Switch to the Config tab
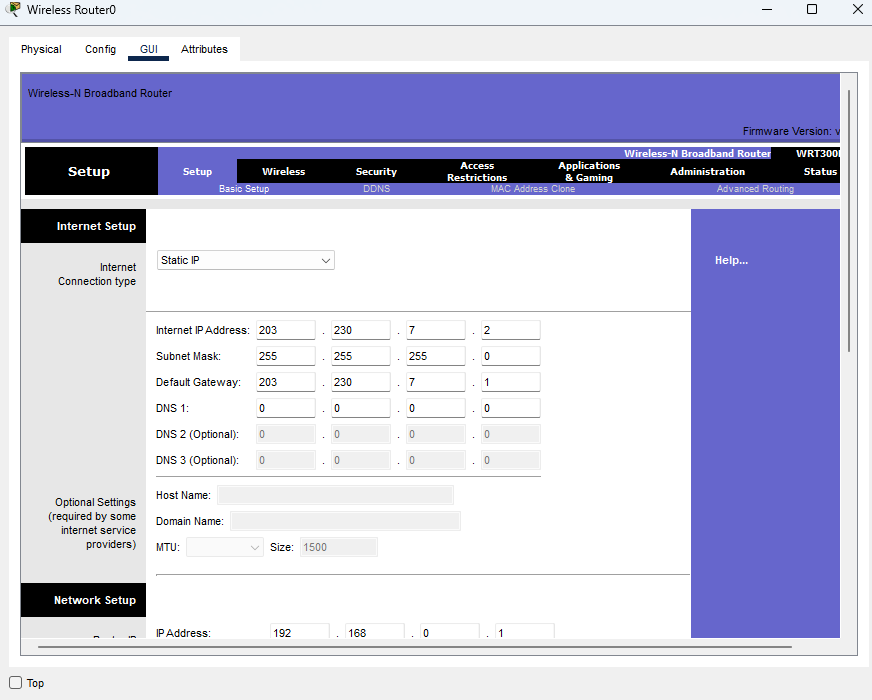 [100, 49]
